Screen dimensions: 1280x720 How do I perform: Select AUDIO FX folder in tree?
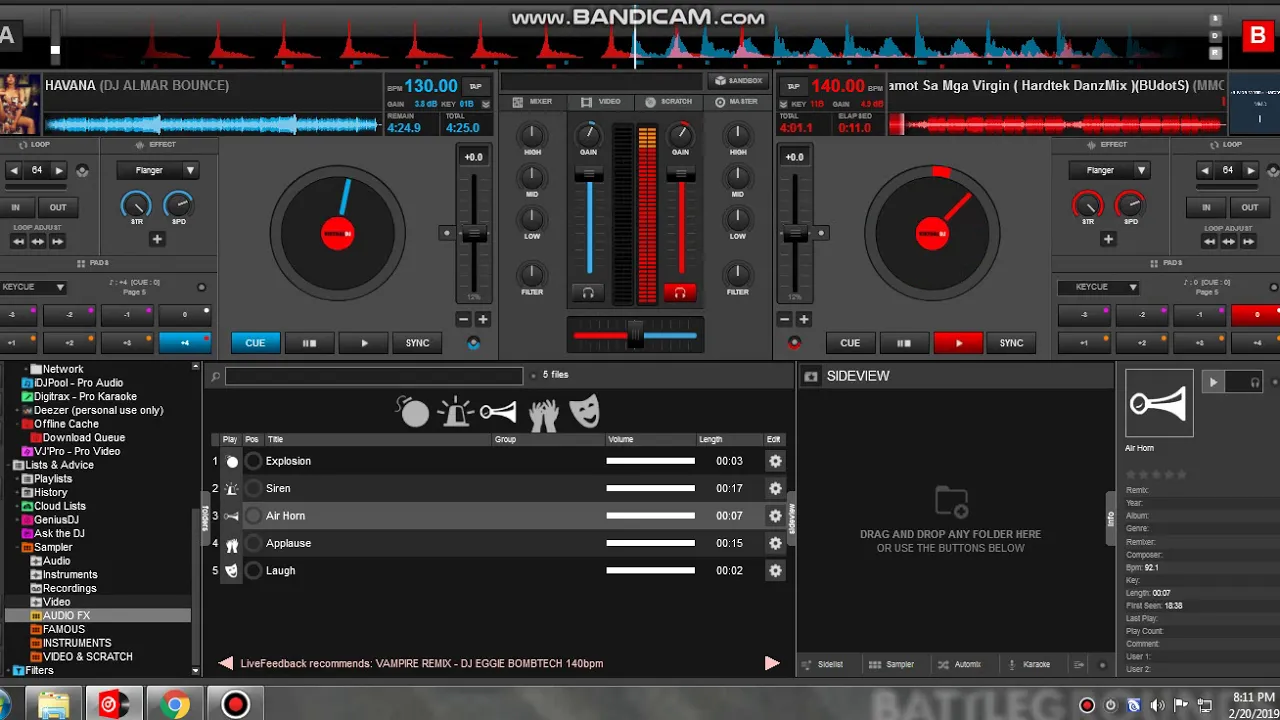coord(66,616)
